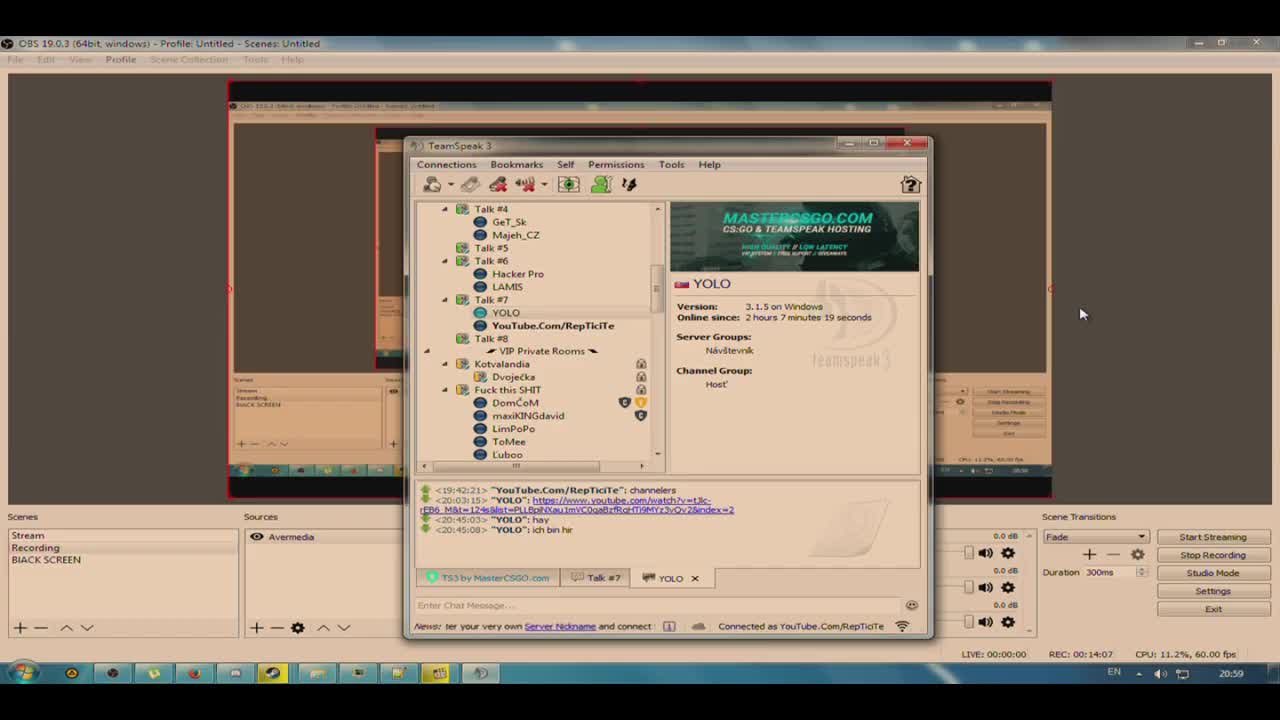This screenshot has width=1280, height=720.
Task: Click the transition Duration stepper arrows
Action: (x=1141, y=572)
